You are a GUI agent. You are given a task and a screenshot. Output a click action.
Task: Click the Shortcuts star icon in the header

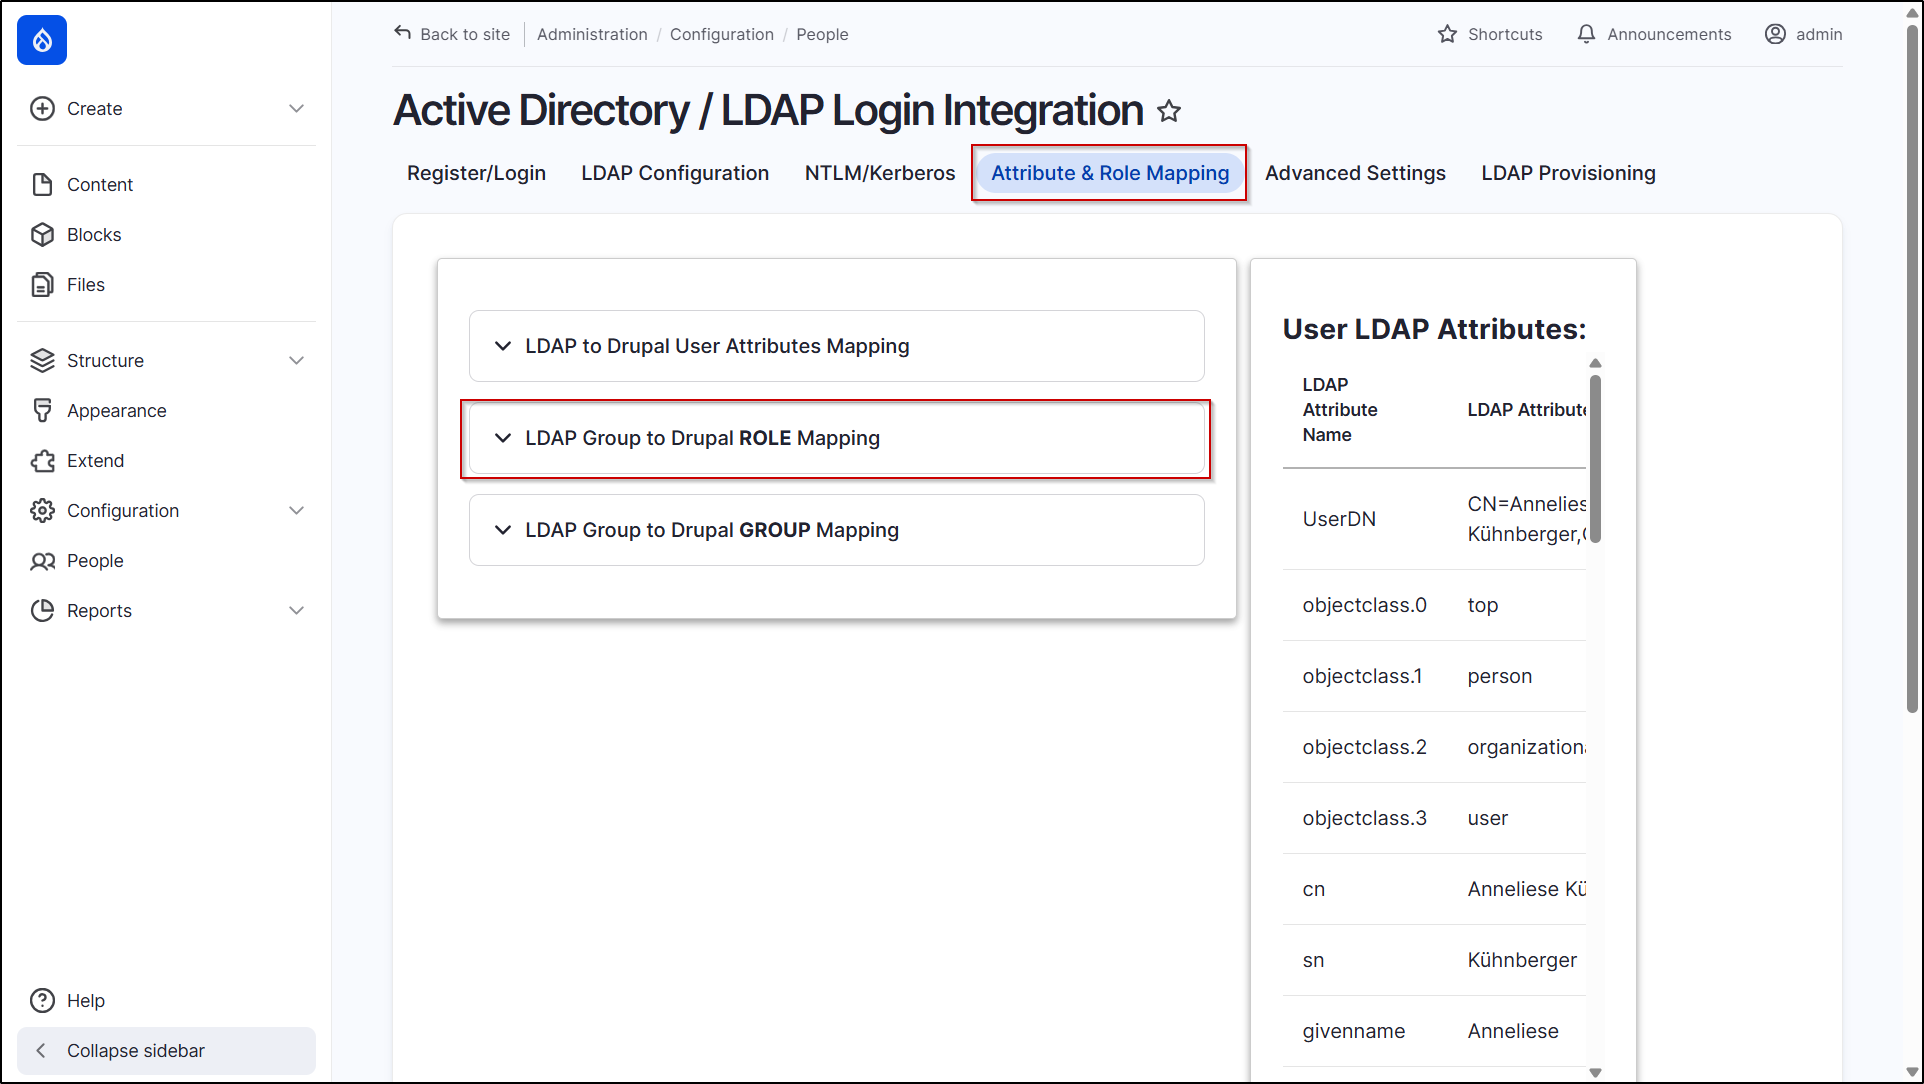[1447, 33]
